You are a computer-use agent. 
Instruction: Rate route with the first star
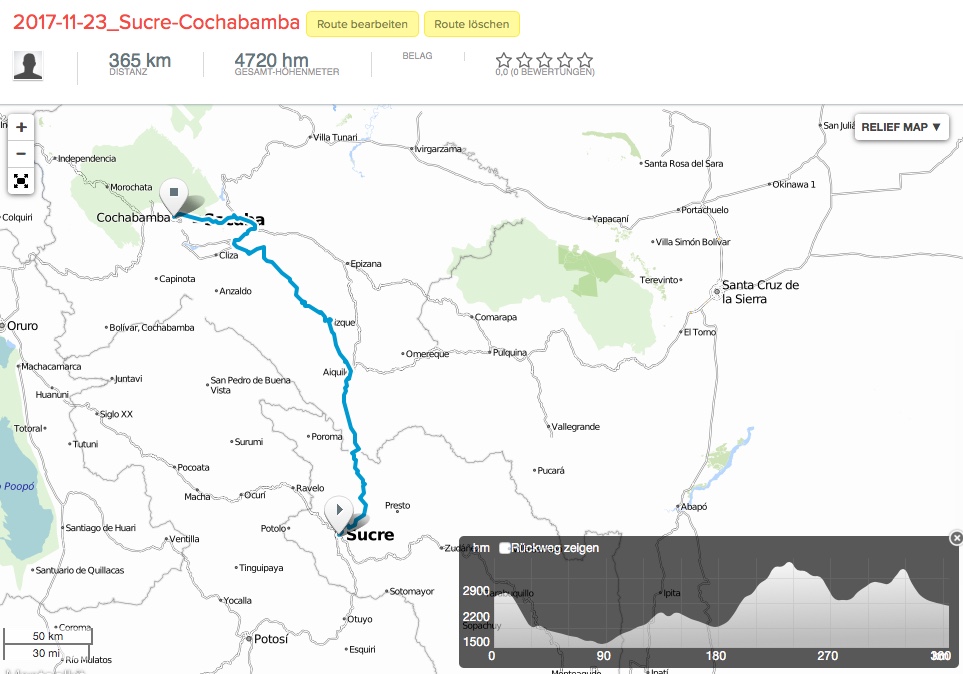[504, 60]
